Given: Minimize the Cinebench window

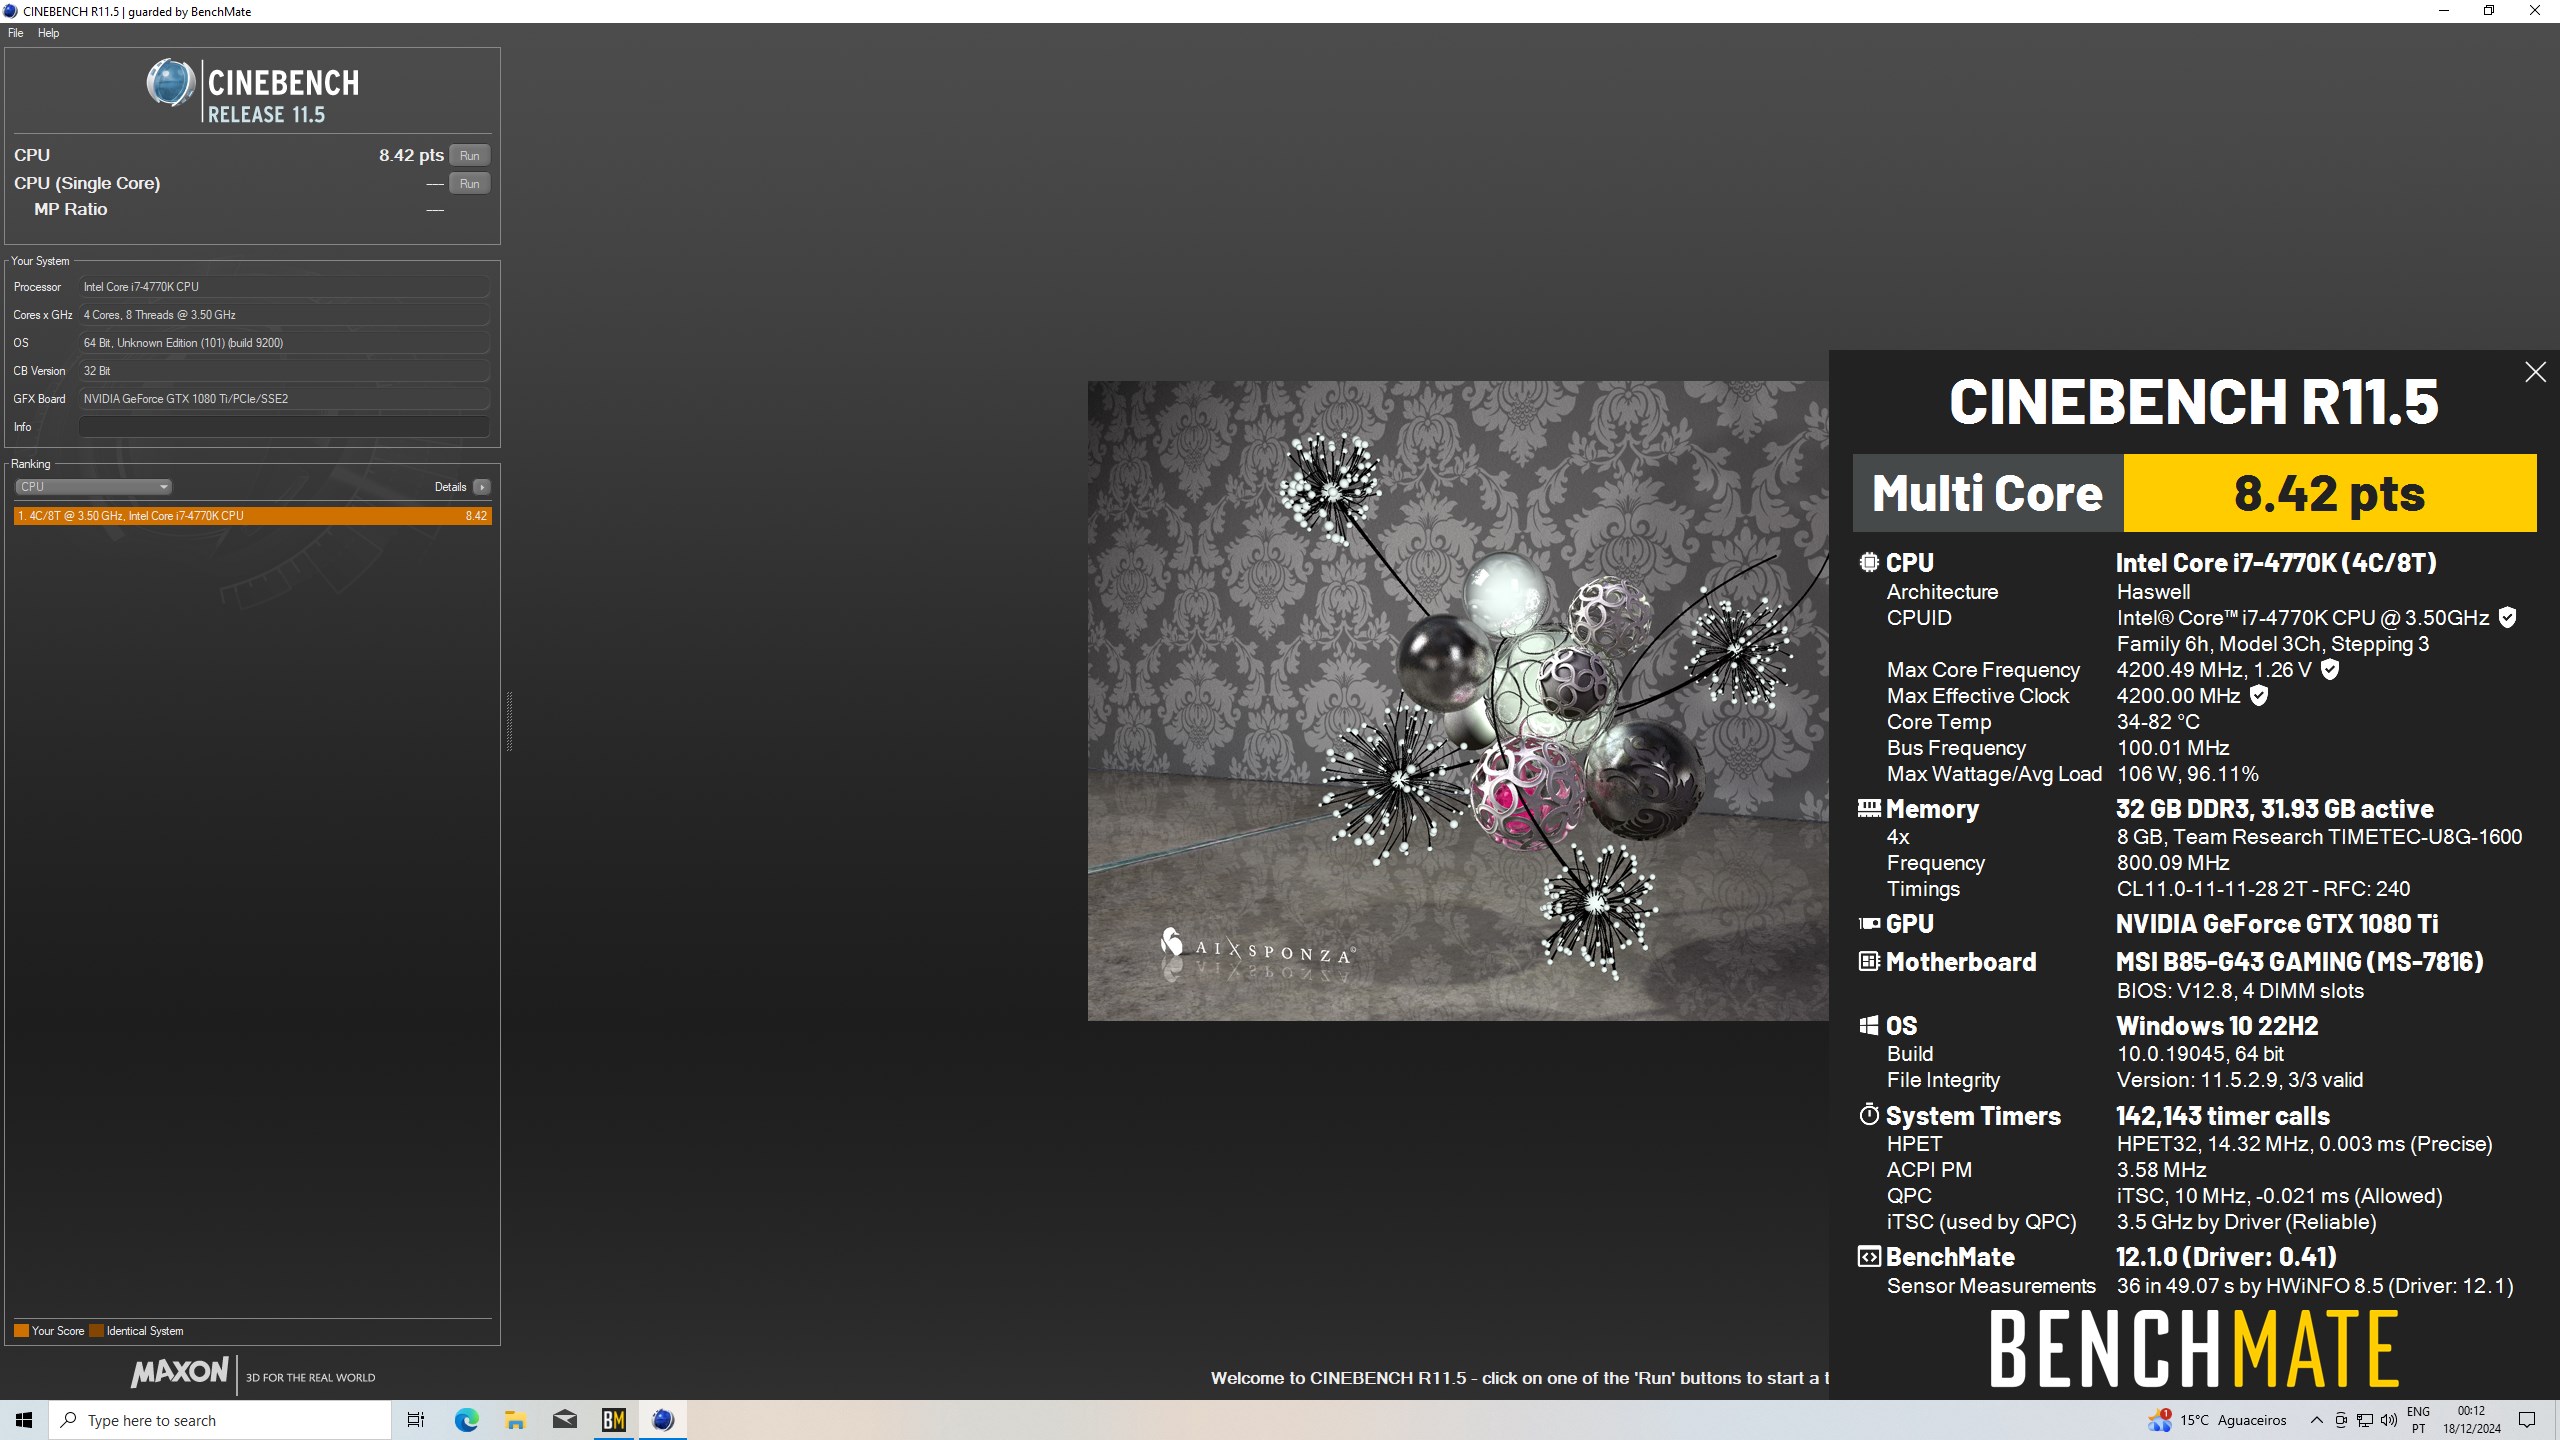Looking at the screenshot, I should [2444, 11].
